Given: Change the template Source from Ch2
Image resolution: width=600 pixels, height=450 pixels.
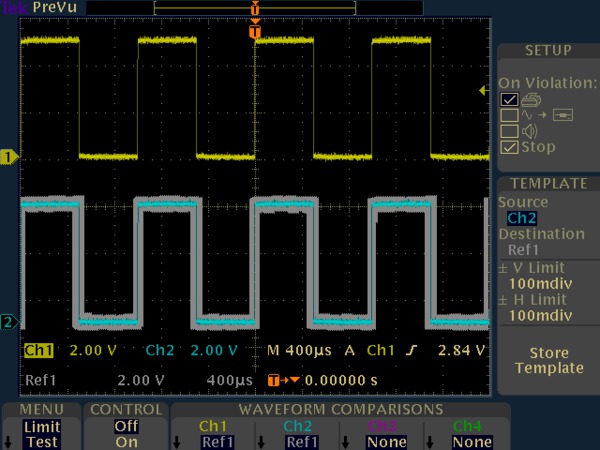Looking at the screenshot, I should [521, 218].
